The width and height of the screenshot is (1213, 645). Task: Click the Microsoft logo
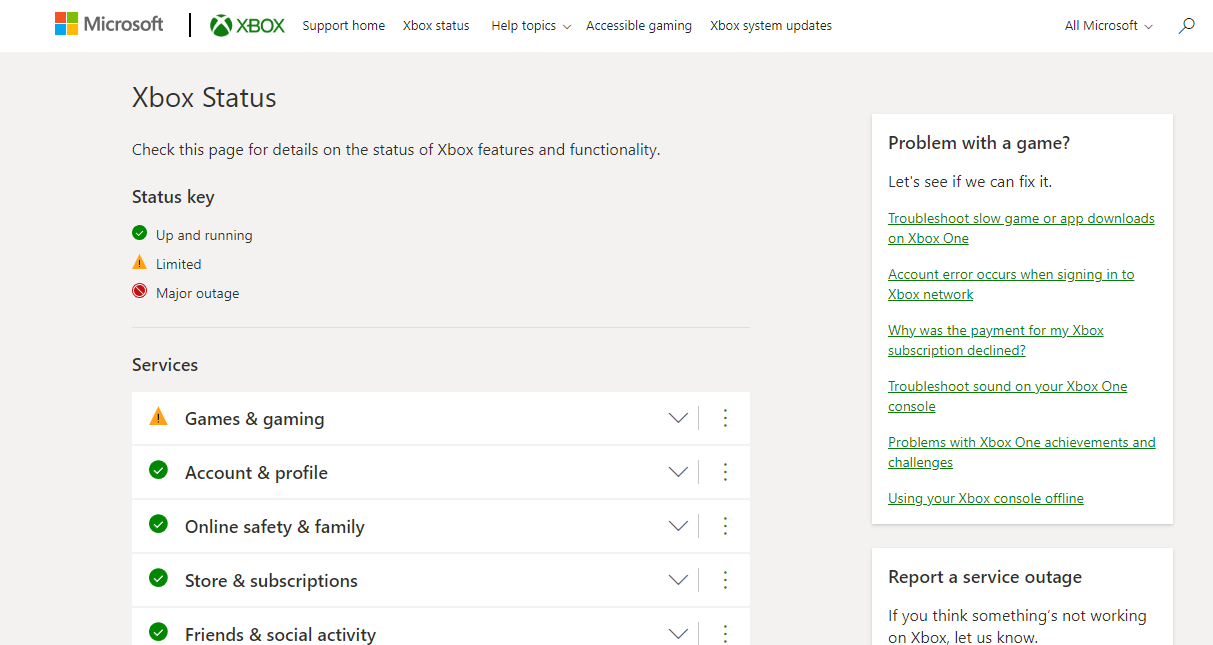click(x=109, y=25)
